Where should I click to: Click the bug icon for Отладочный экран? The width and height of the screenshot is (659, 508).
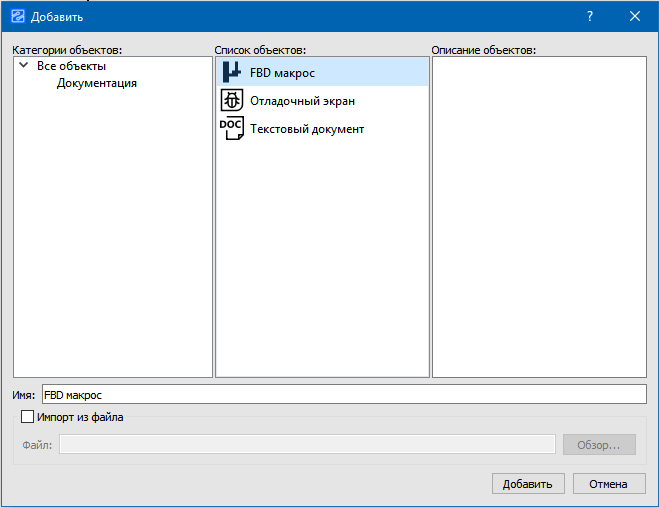(232, 100)
